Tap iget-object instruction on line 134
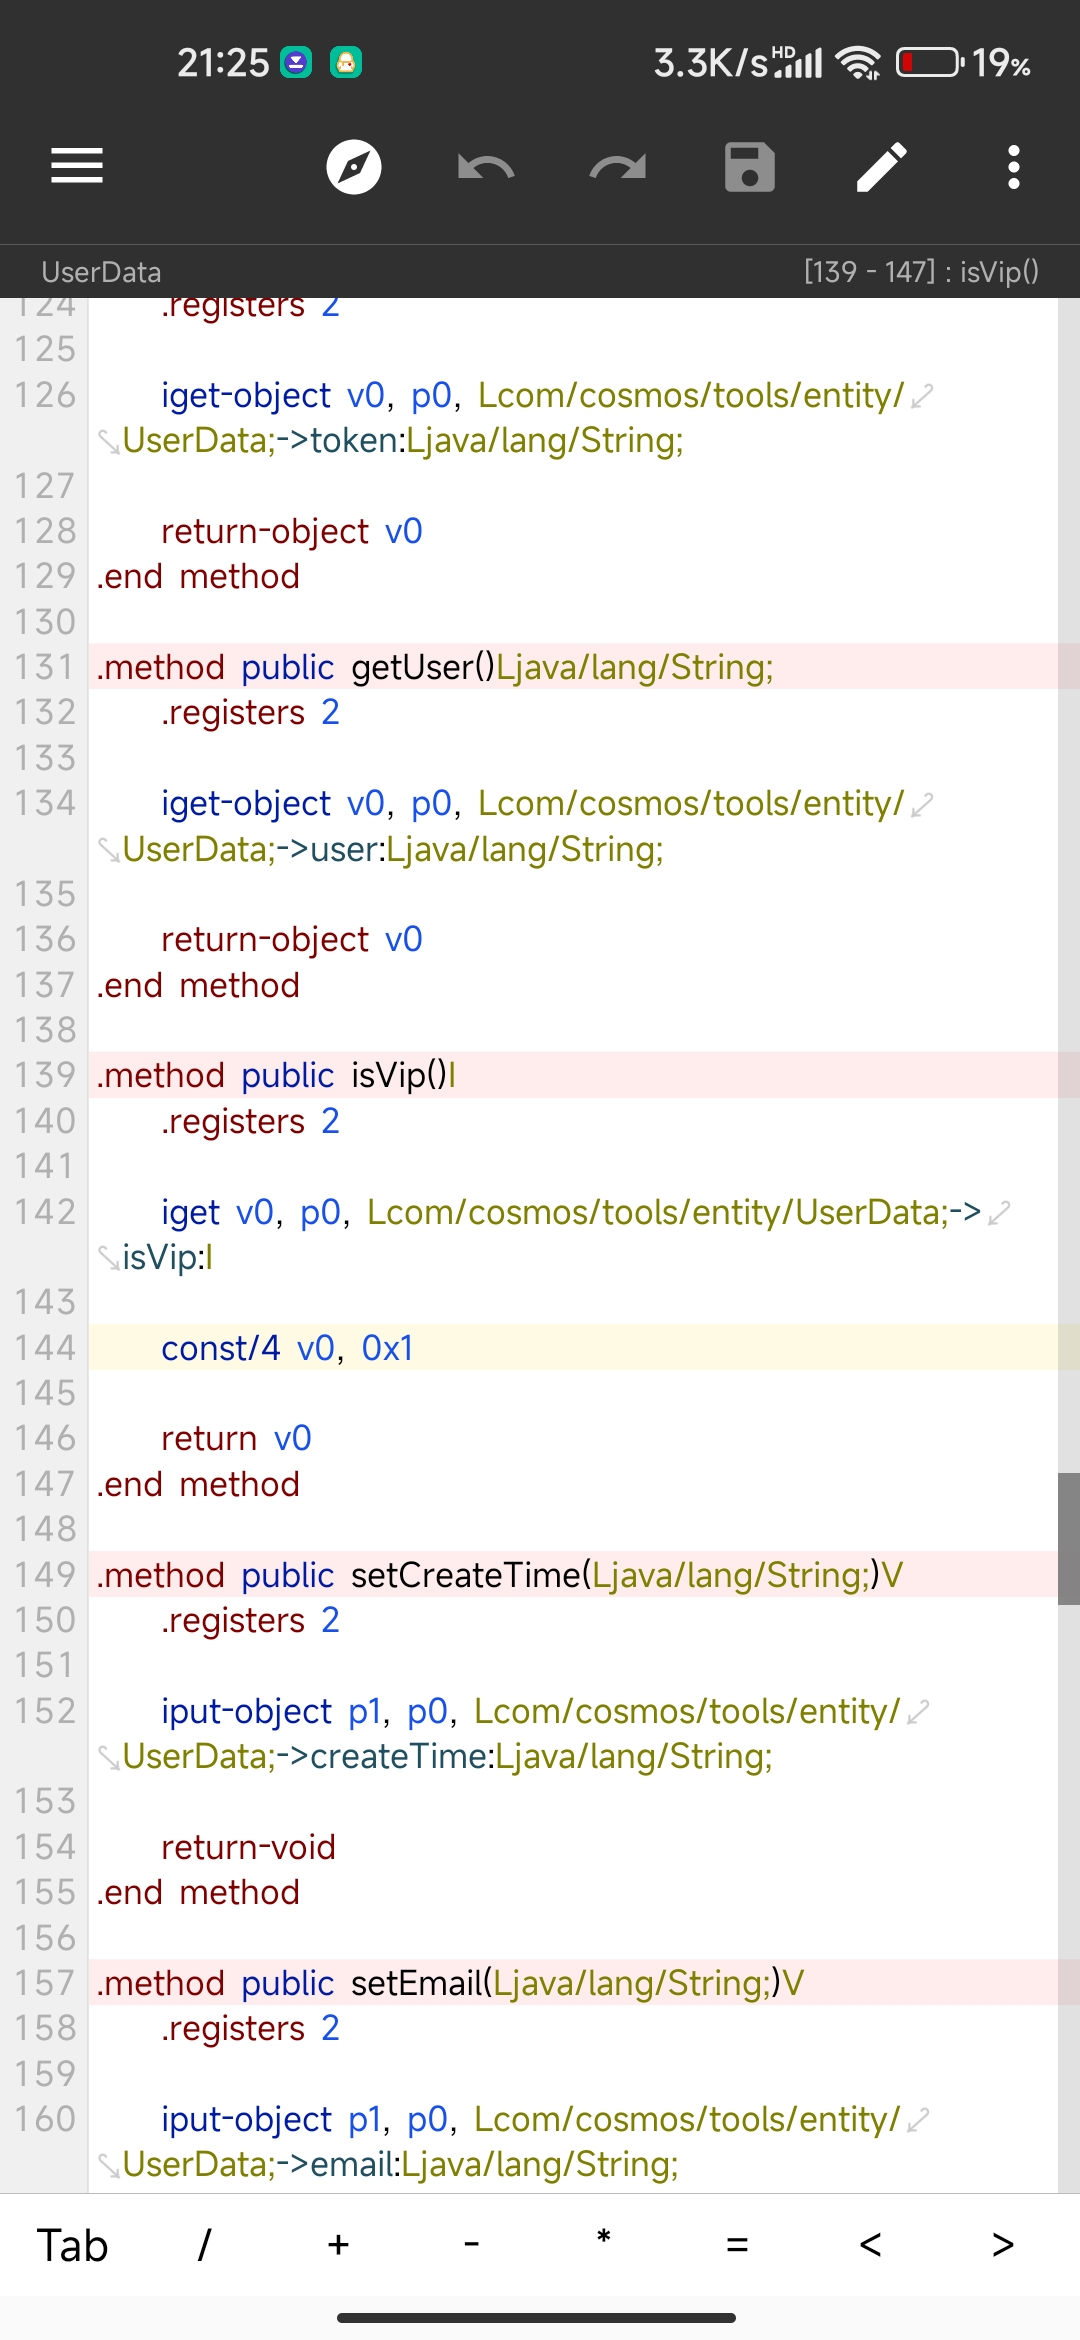 [x=533, y=803]
